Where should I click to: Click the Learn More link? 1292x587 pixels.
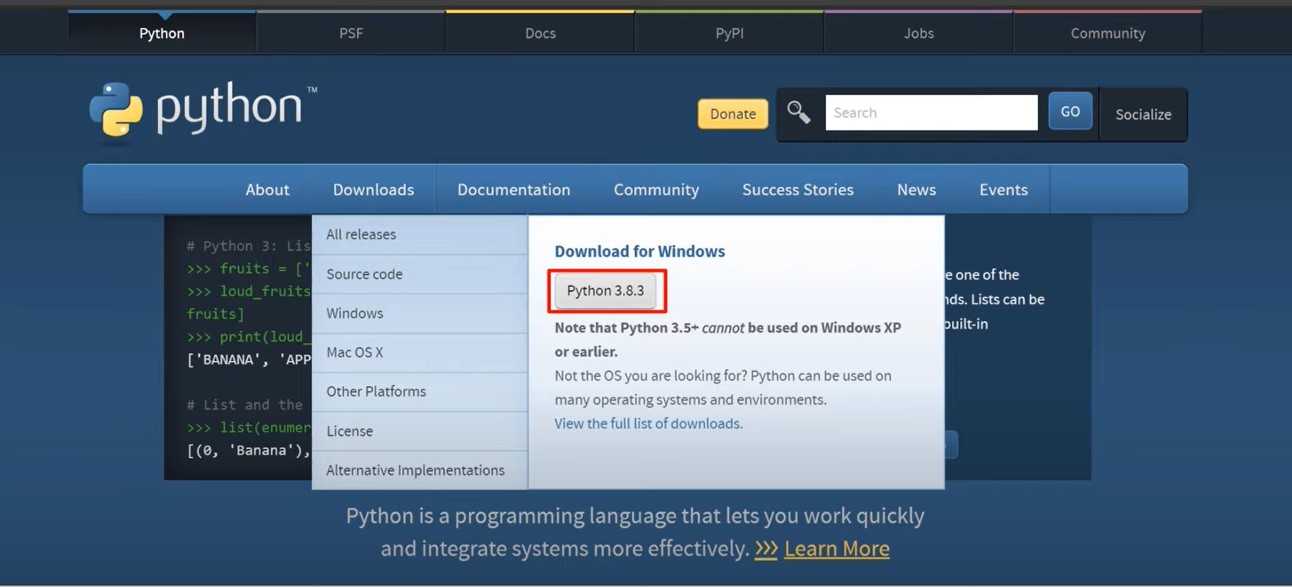[837, 549]
